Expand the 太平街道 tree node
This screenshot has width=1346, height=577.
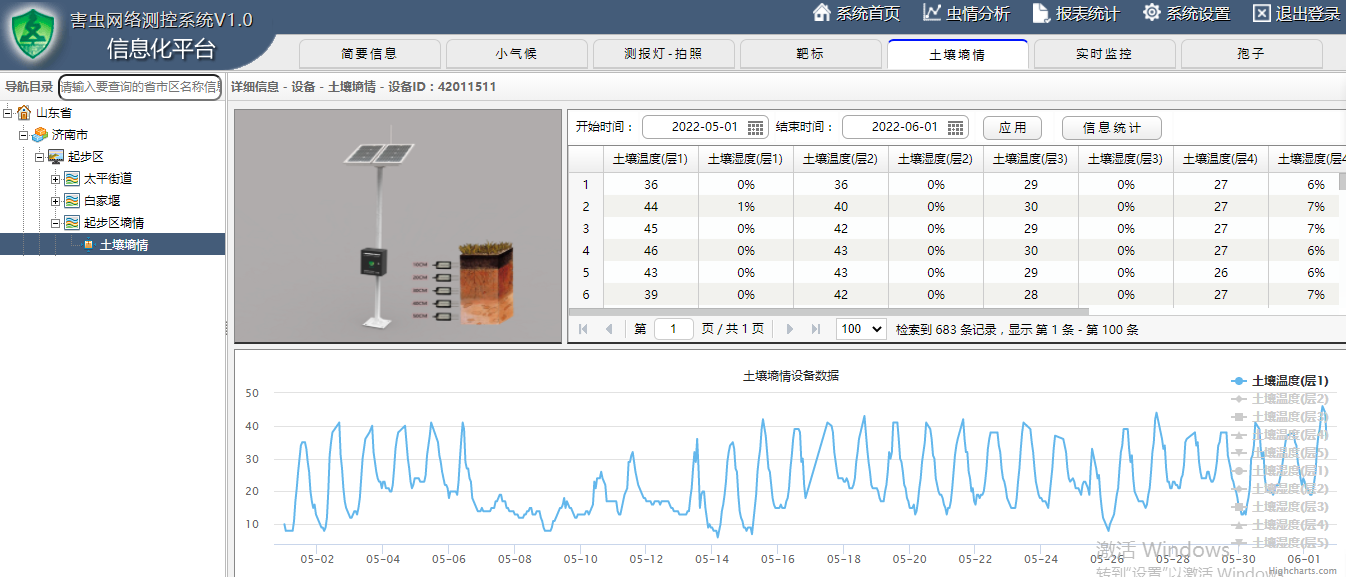click(x=56, y=179)
